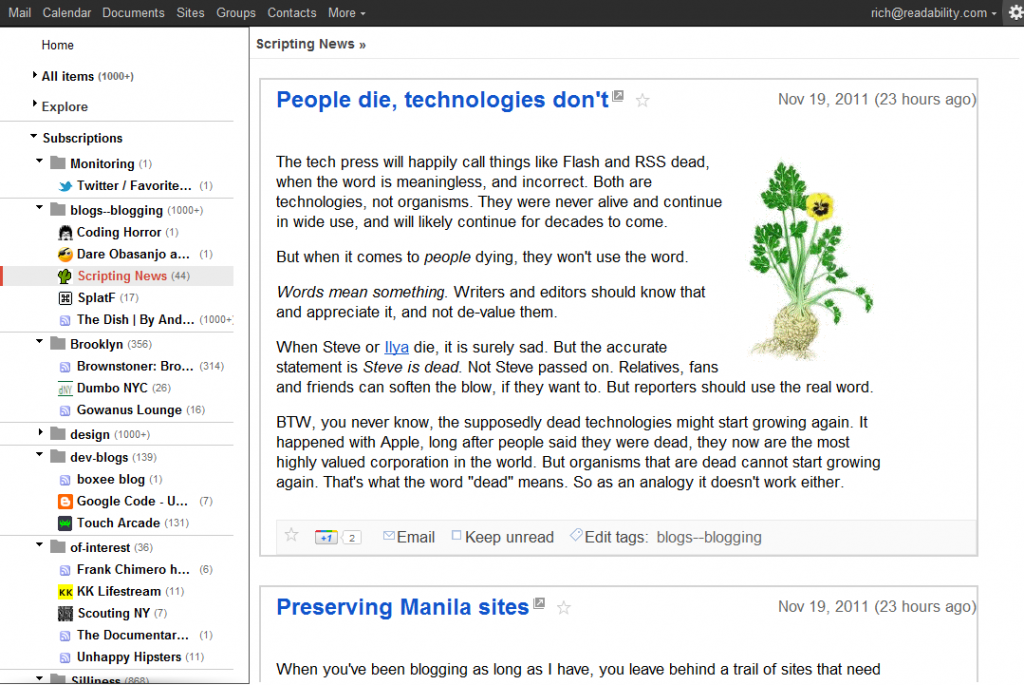Image resolution: width=1024 pixels, height=685 pixels.
Task: Collapse the dev-blogs folder
Action: coord(39,454)
